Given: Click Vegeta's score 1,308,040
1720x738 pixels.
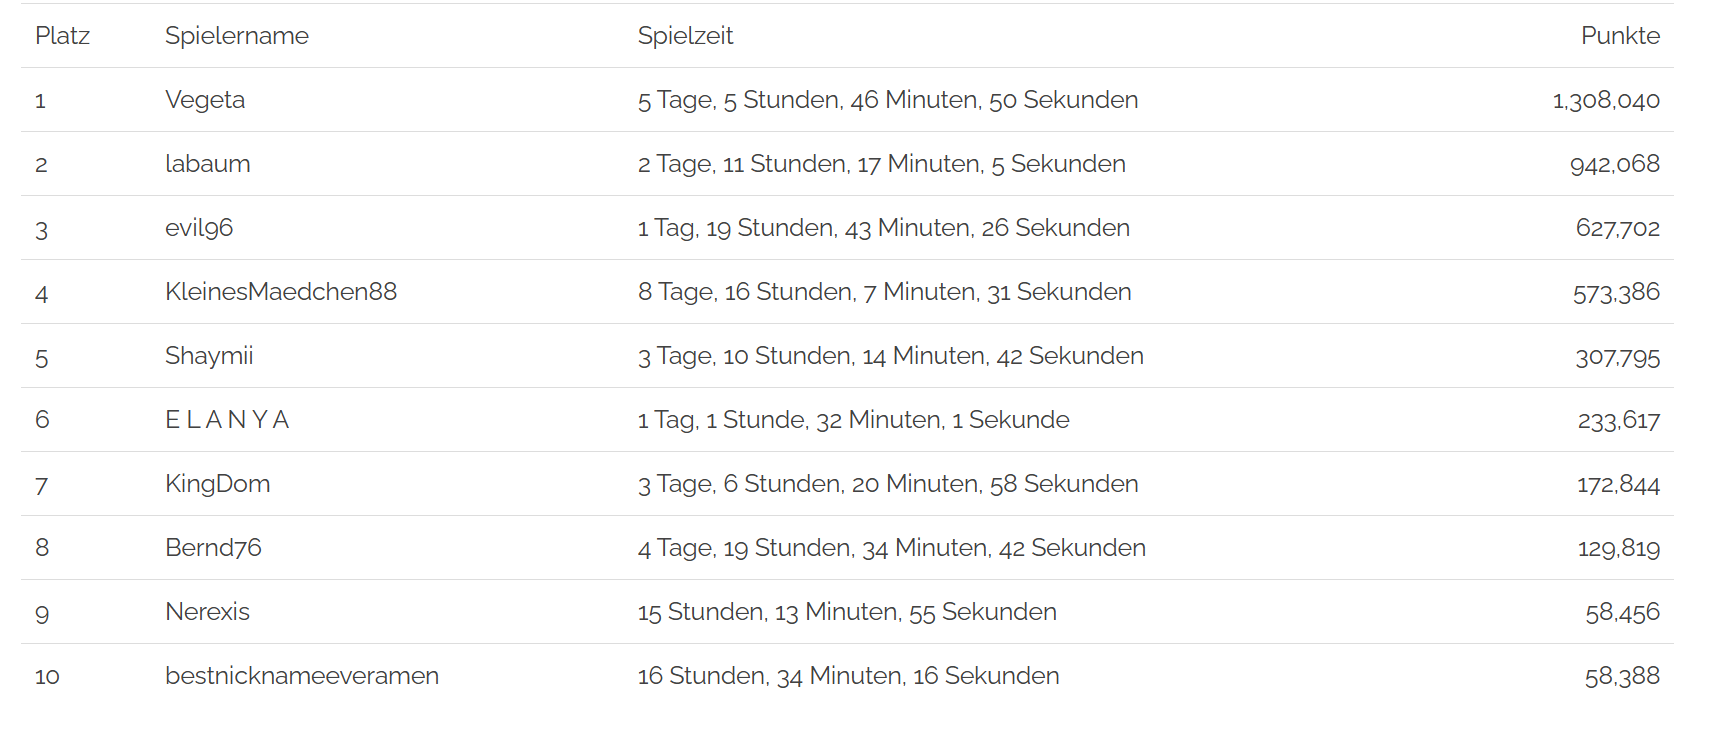Looking at the screenshot, I should tap(1605, 100).
